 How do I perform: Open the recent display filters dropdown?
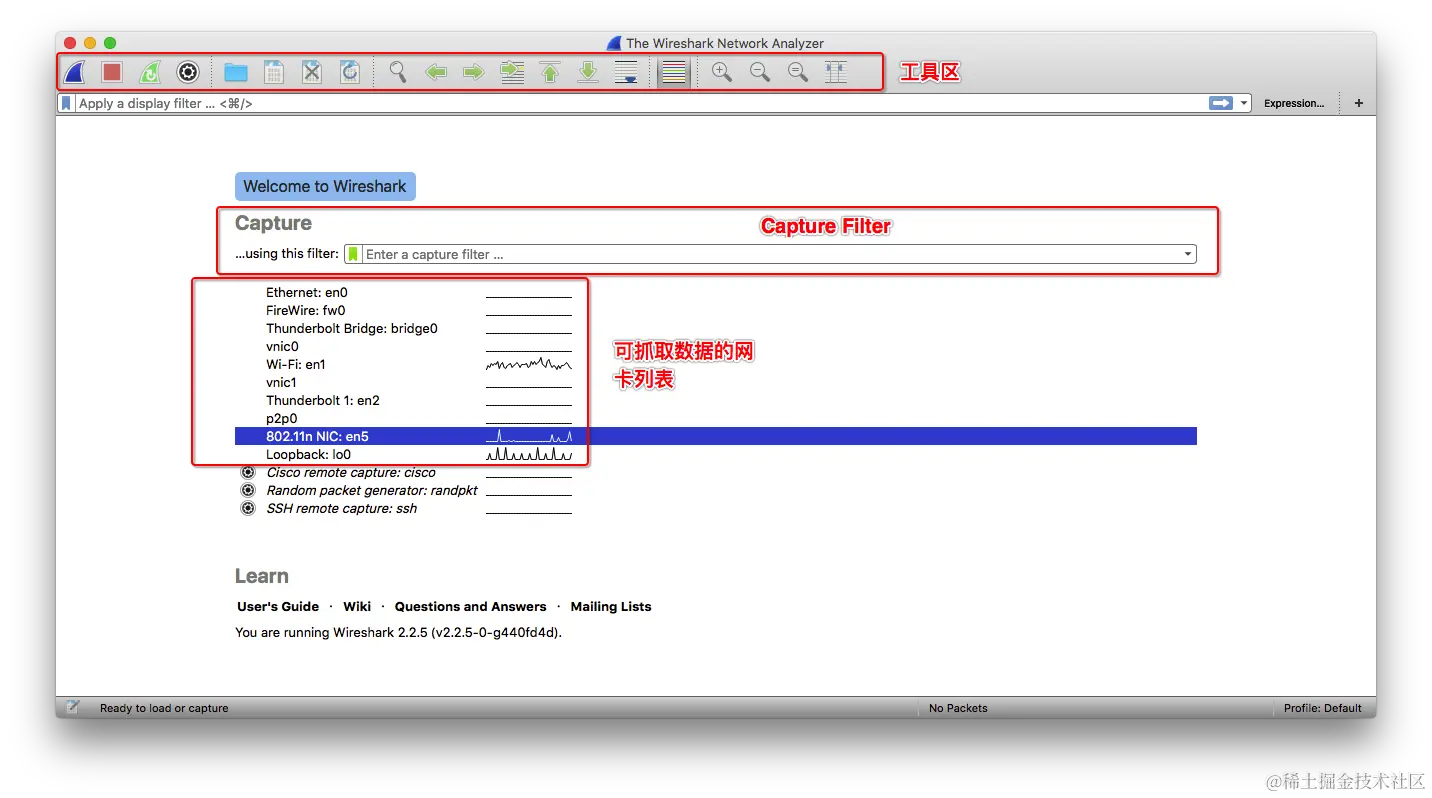click(x=1244, y=103)
